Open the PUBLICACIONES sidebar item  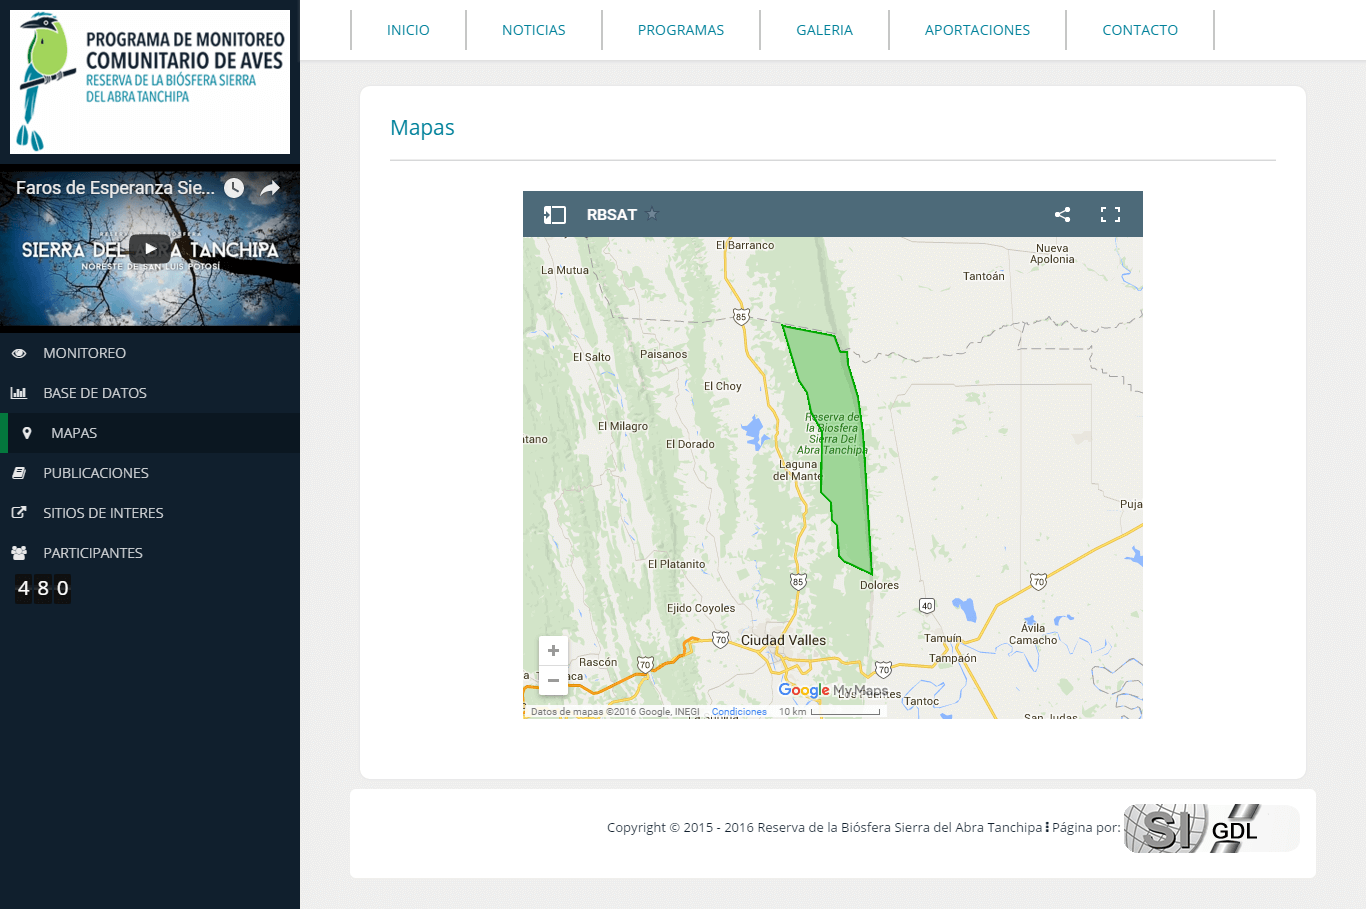click(95, 473)
